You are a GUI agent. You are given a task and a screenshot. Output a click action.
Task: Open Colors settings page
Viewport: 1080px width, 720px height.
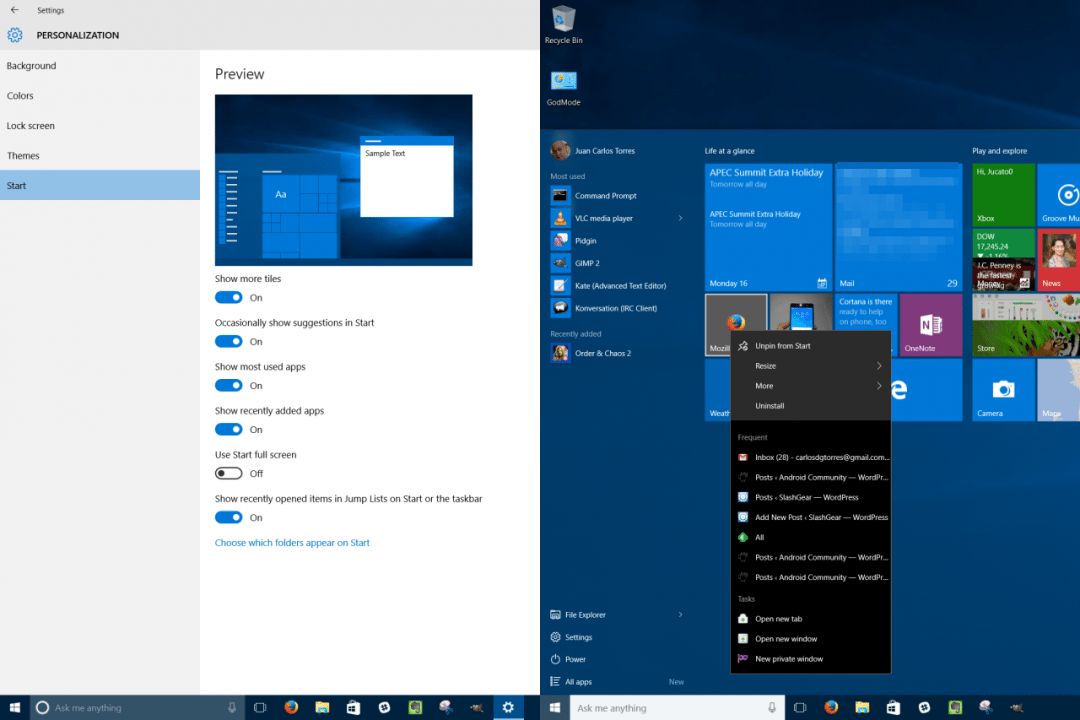point(100,96)
